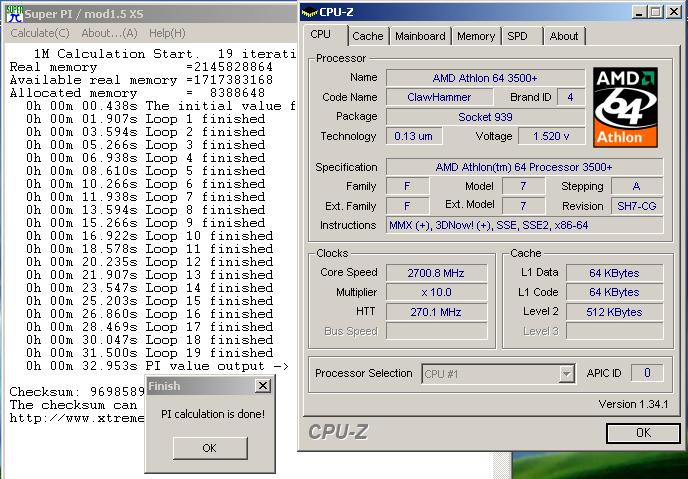Open the Cache tab in CPU-Z

pyautogui.click(x=368, y=36)
